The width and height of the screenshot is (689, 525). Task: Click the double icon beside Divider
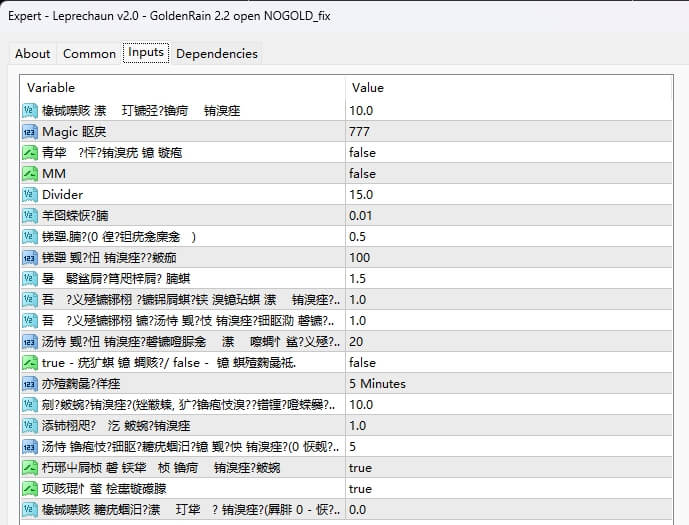tap(29, 195)
